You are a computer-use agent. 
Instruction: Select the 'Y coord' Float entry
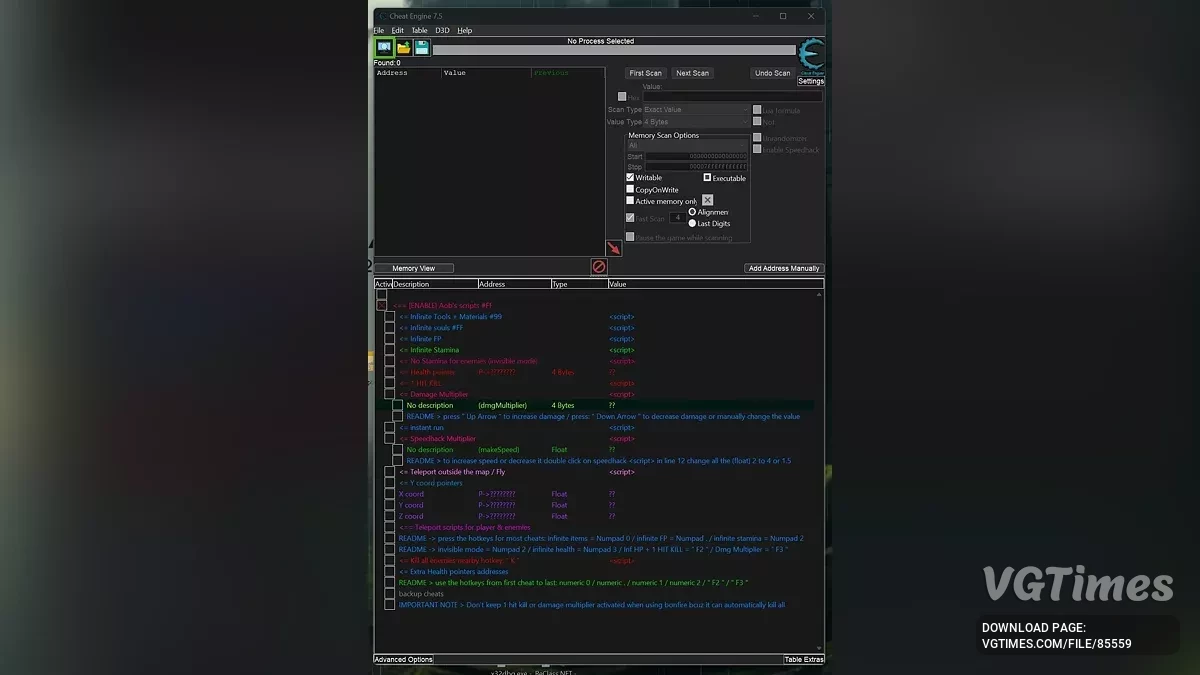411,505
